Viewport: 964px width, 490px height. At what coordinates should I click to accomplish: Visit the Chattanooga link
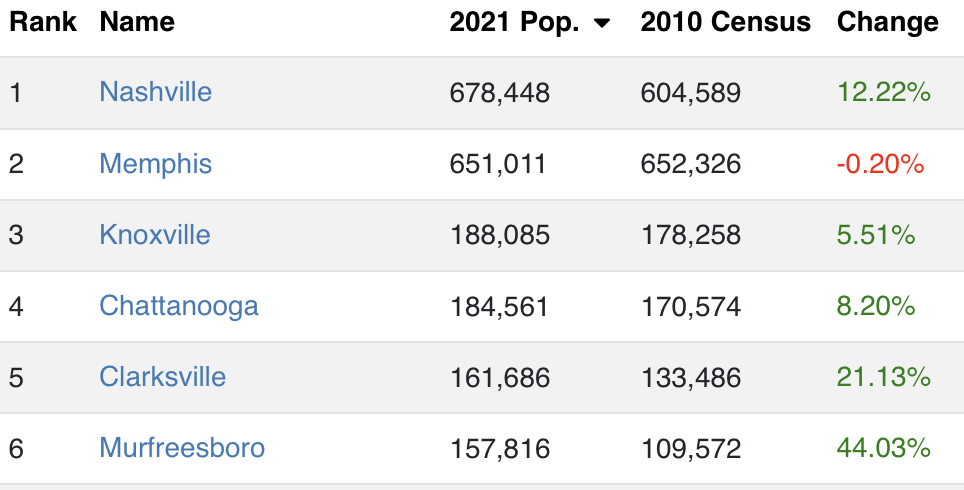179,306
